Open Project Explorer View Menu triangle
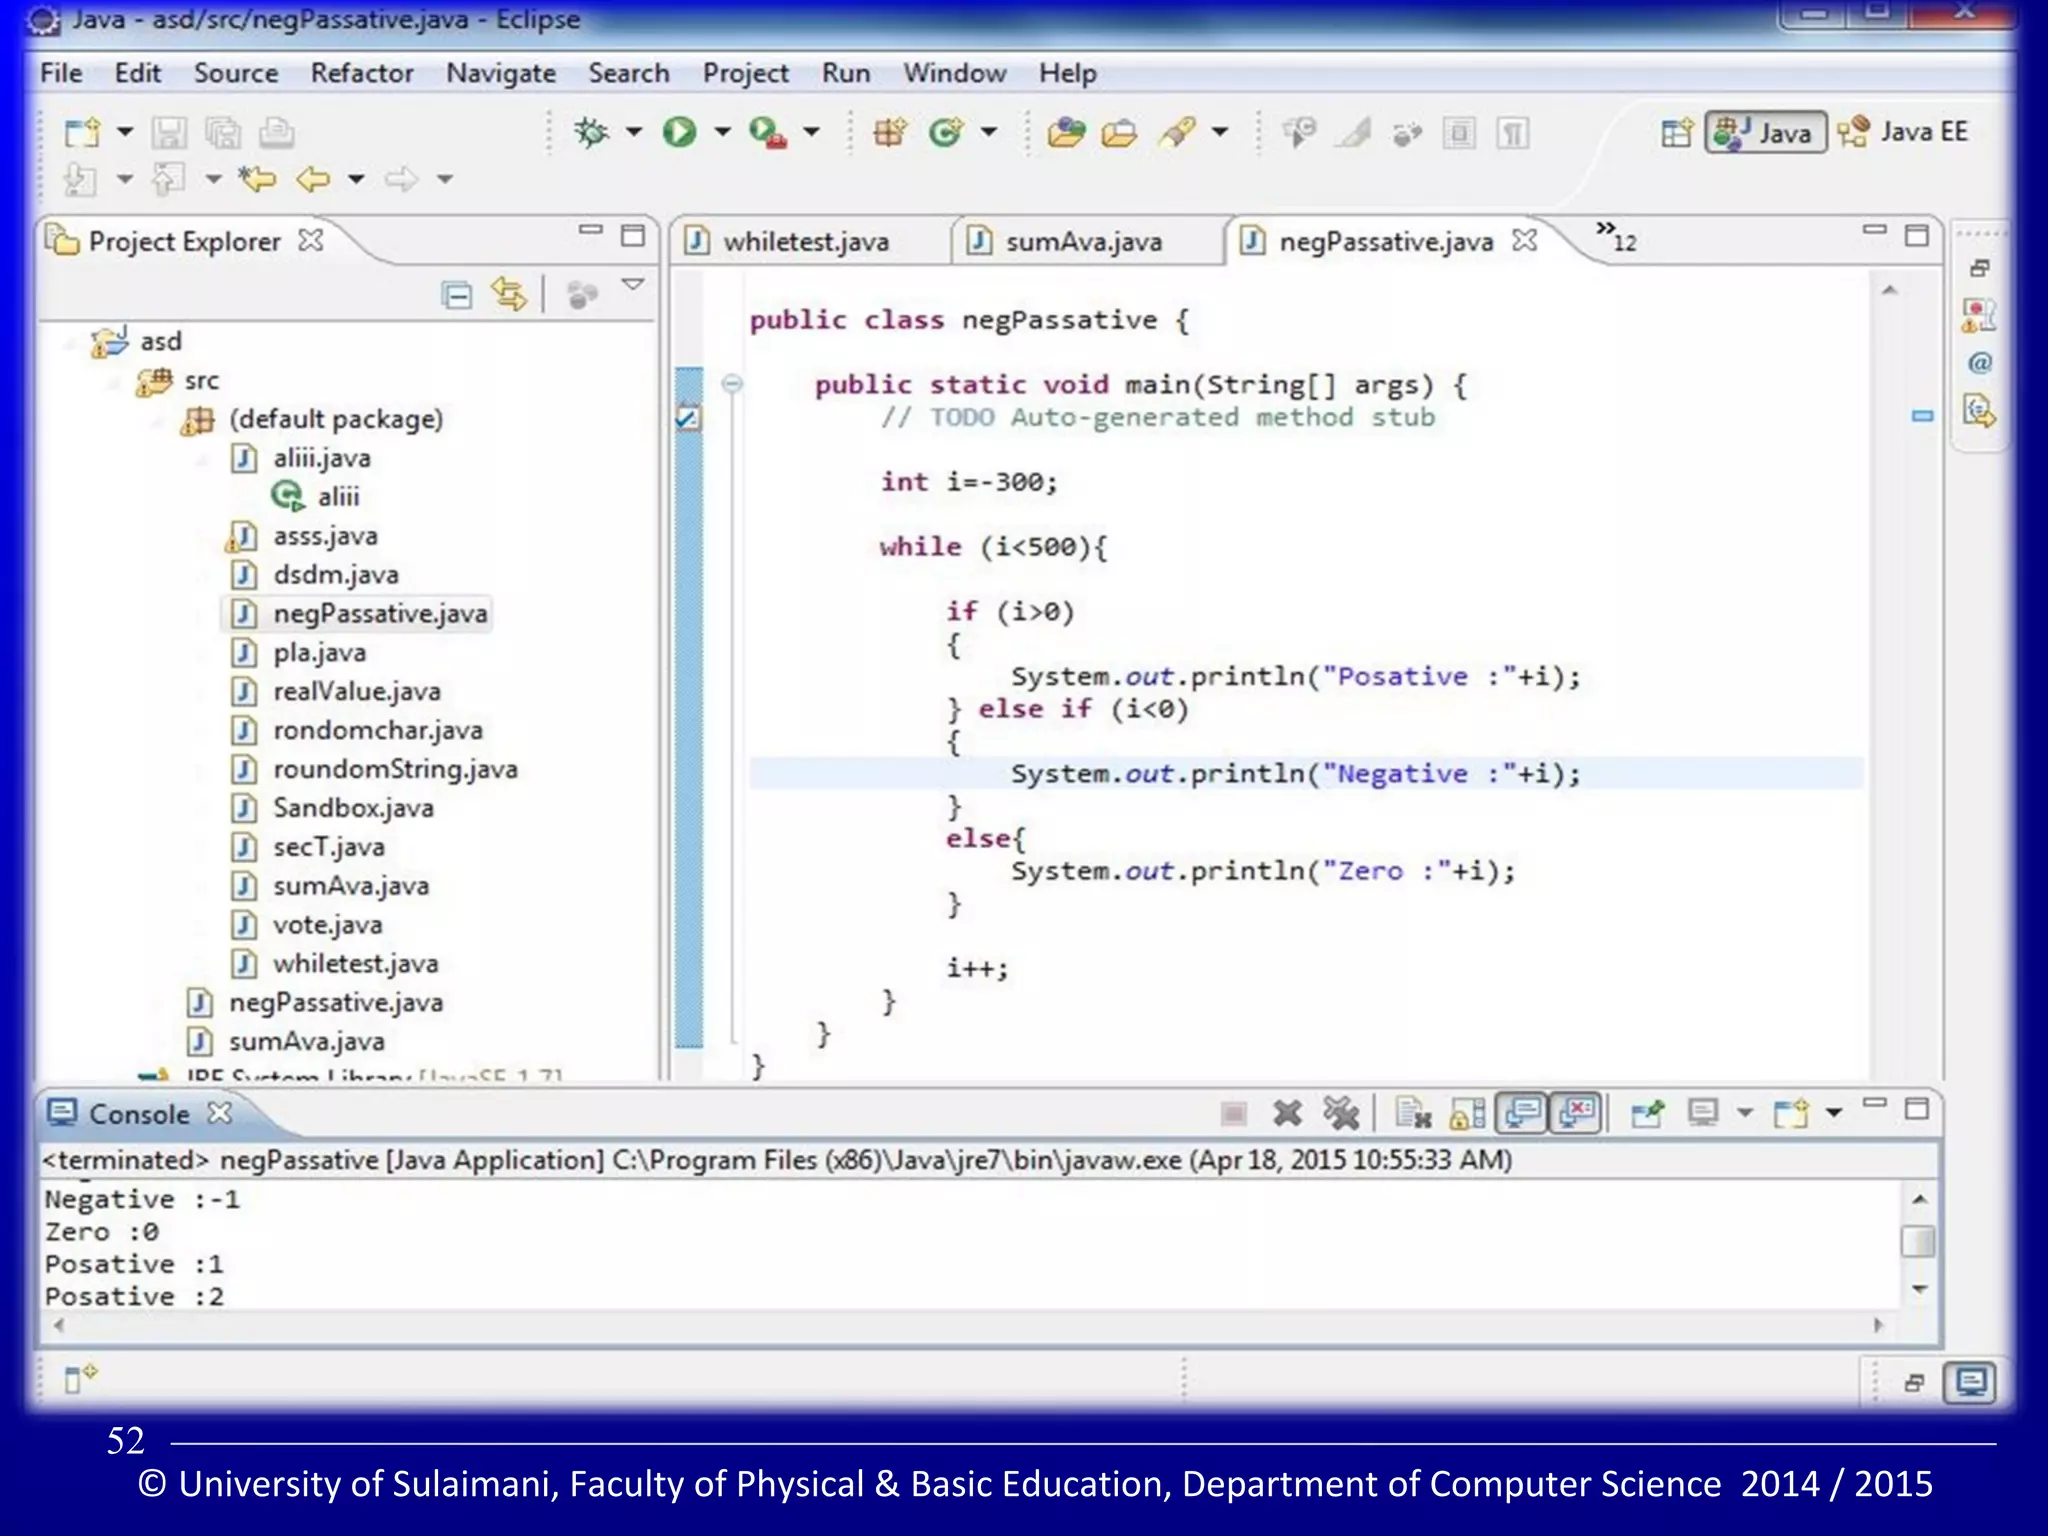The image size is (2048, 1536). click(x=633, y=285)
